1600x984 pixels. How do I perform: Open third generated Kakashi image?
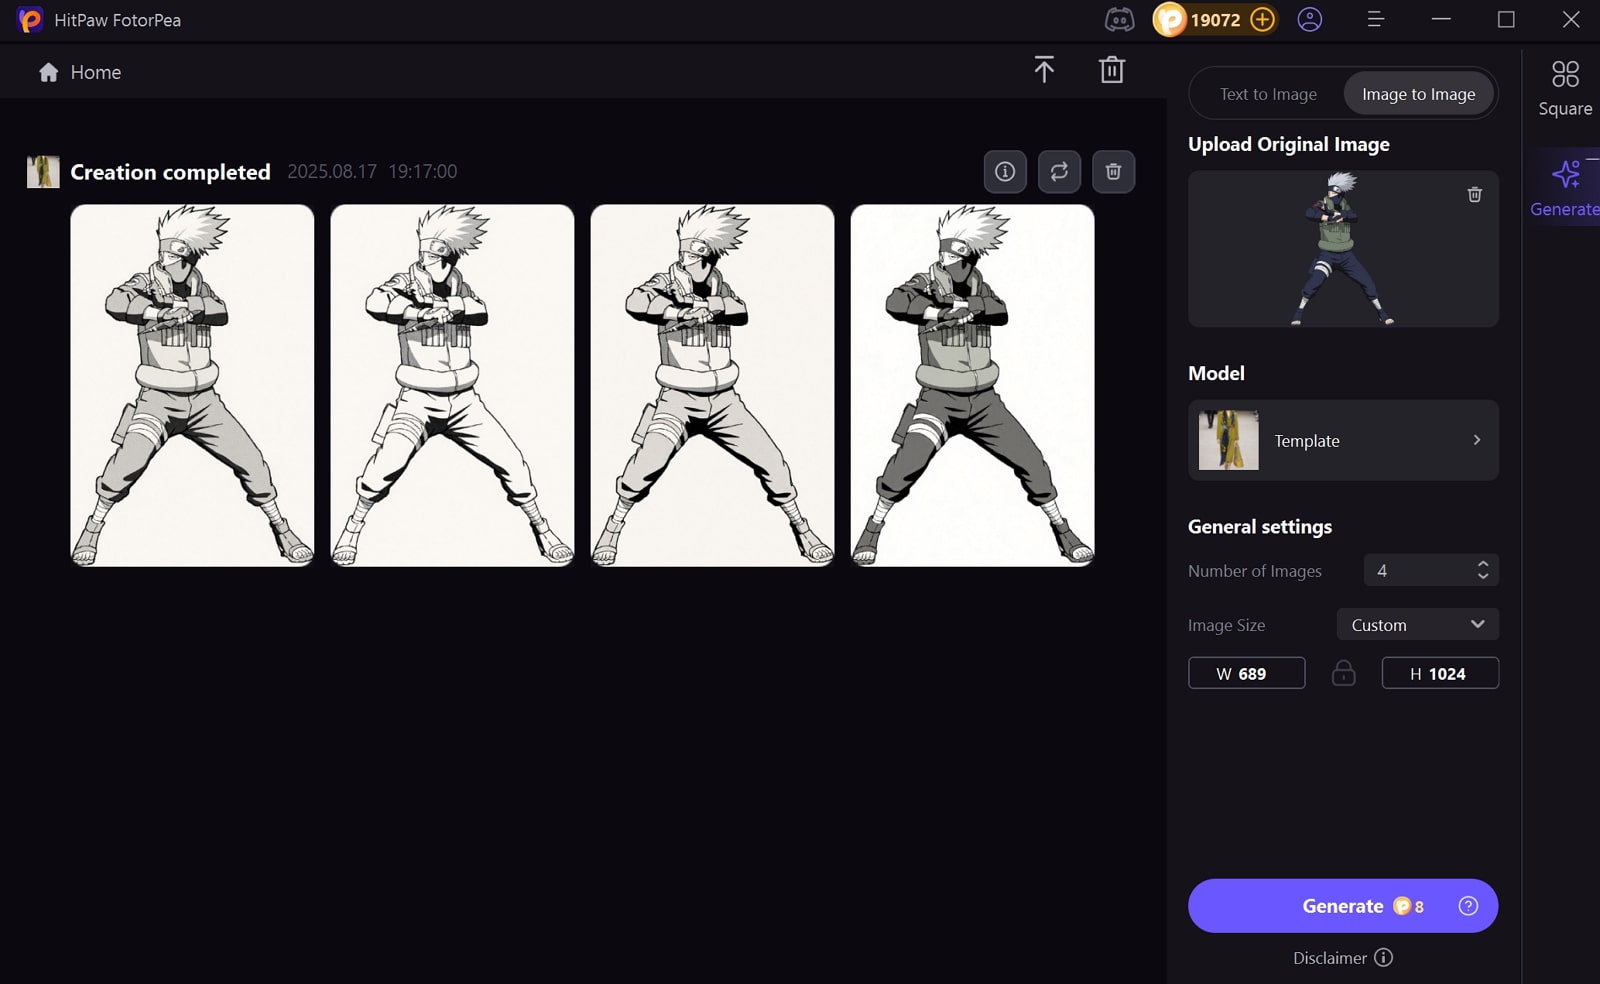[x=712, y=386]
